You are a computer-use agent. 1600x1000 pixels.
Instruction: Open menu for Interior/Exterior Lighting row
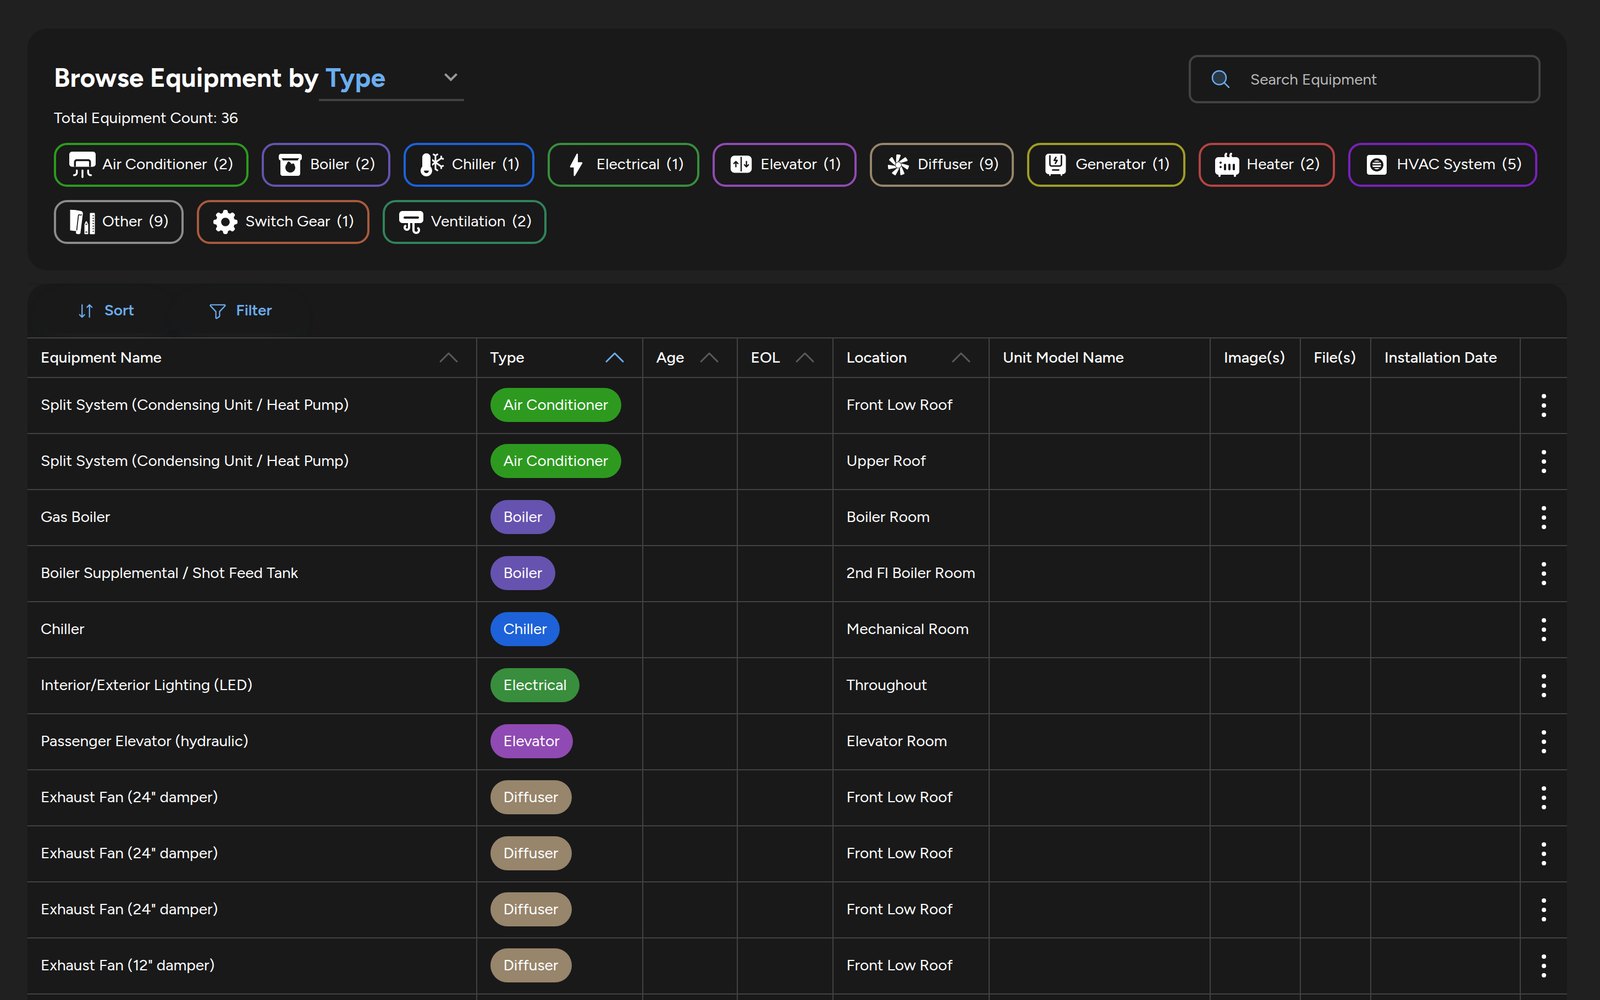click(1544, 685)
